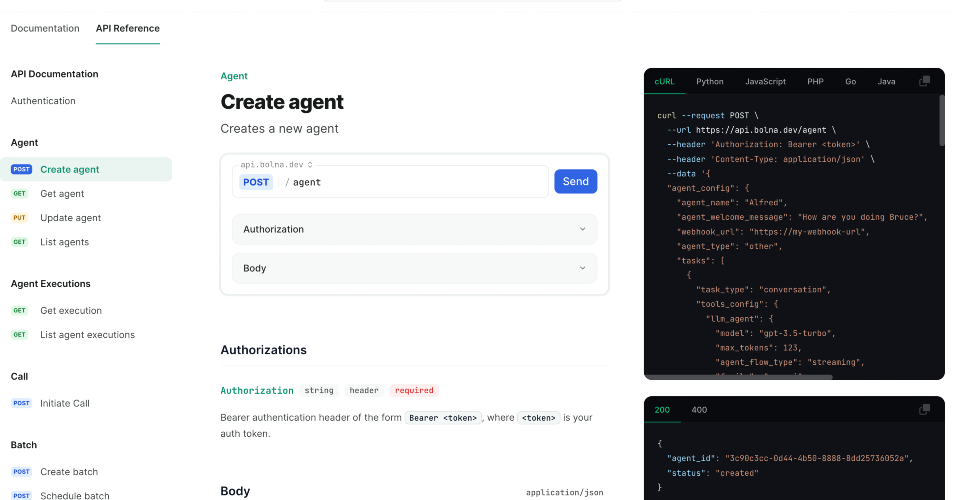Select the Go code tab
The width and height of the screenshot is (955, 500).
click(x=850, y=82)
